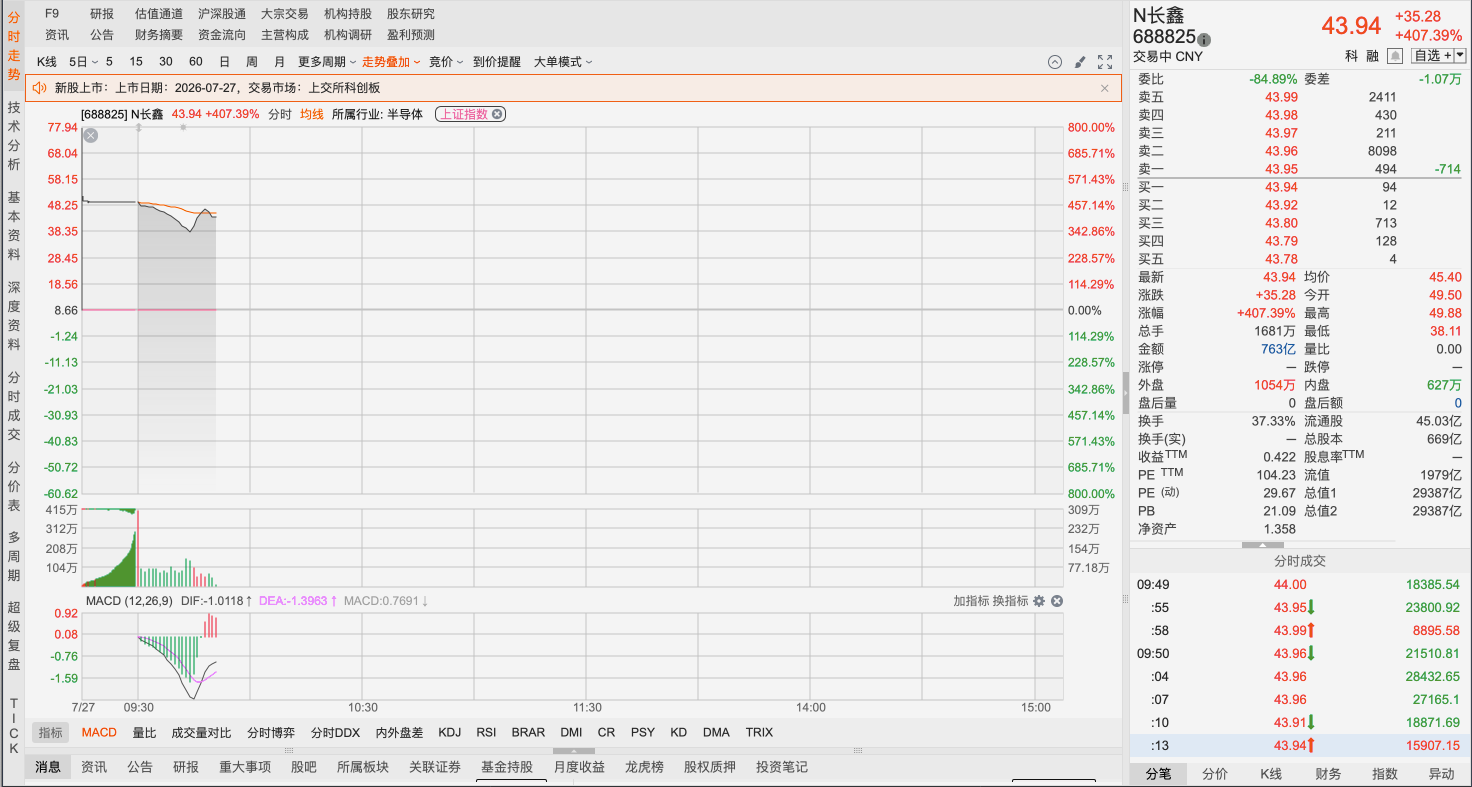1472x787 pixels.
Task: Select the KDJ indicator
Action: point(450,733)
